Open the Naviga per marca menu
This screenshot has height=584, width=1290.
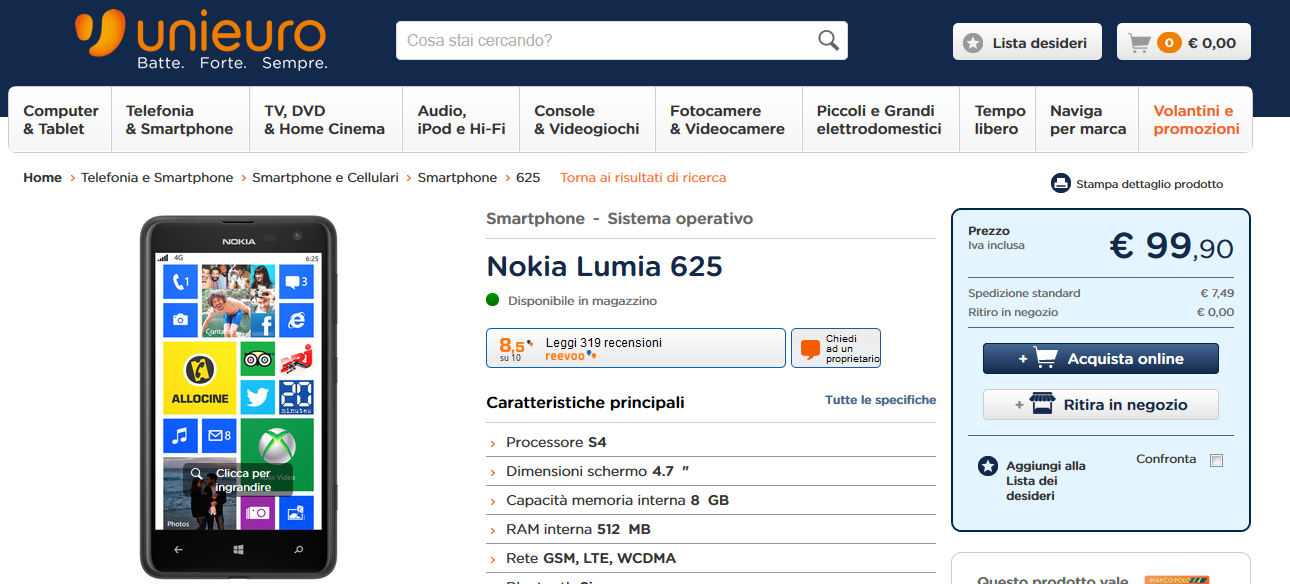[1088, 120]
